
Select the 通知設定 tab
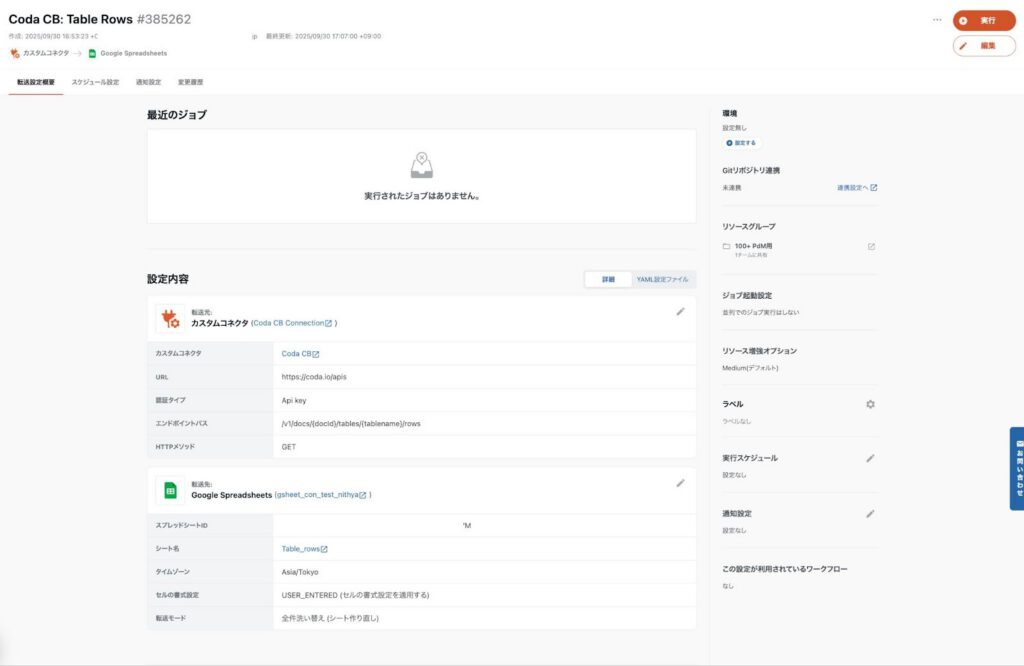148,82
